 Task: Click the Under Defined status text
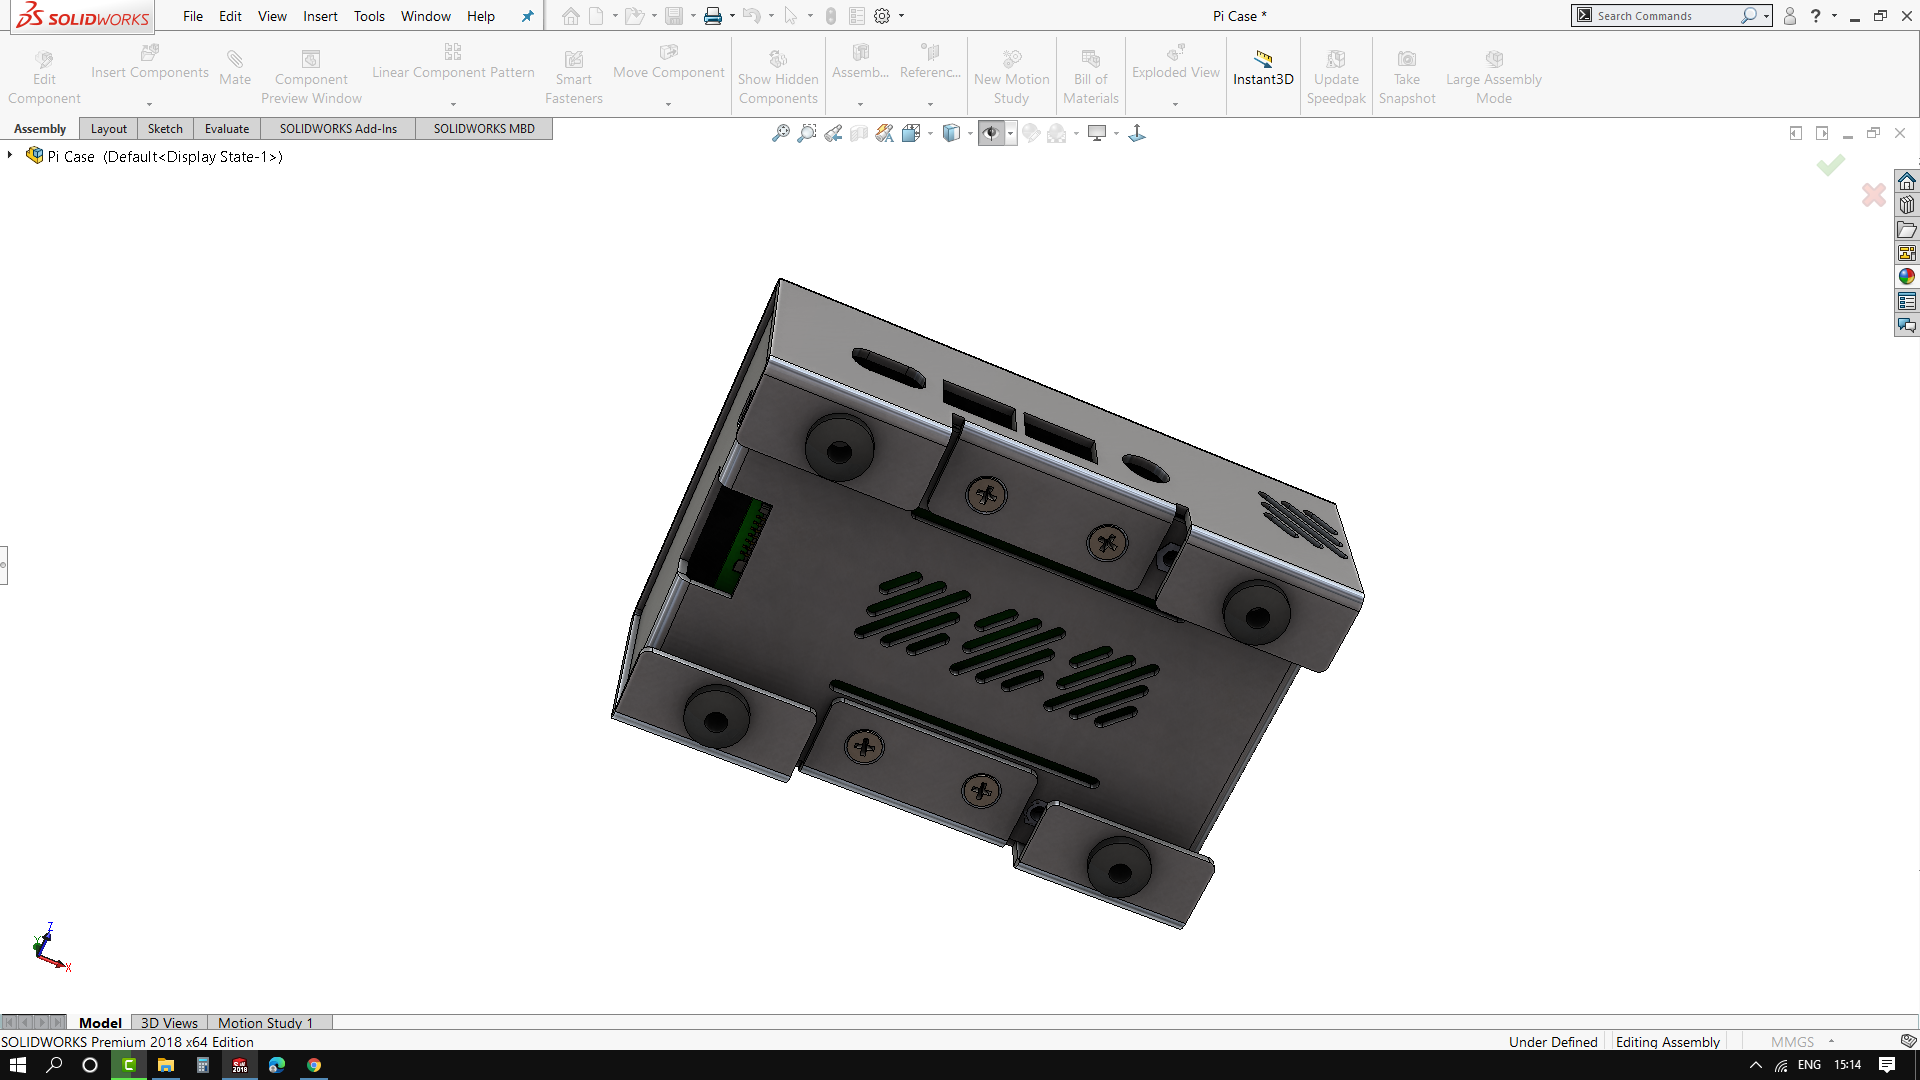pyautogui.click(x=1553, y=1042)
